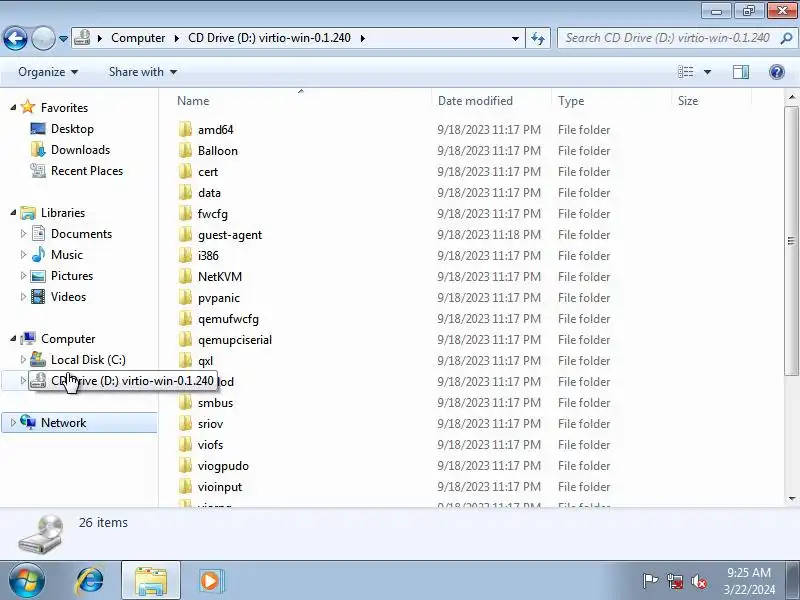Expand the Videos library
Image resolution: width=800 pixels, height=600 pixels.
coord(23,296)
